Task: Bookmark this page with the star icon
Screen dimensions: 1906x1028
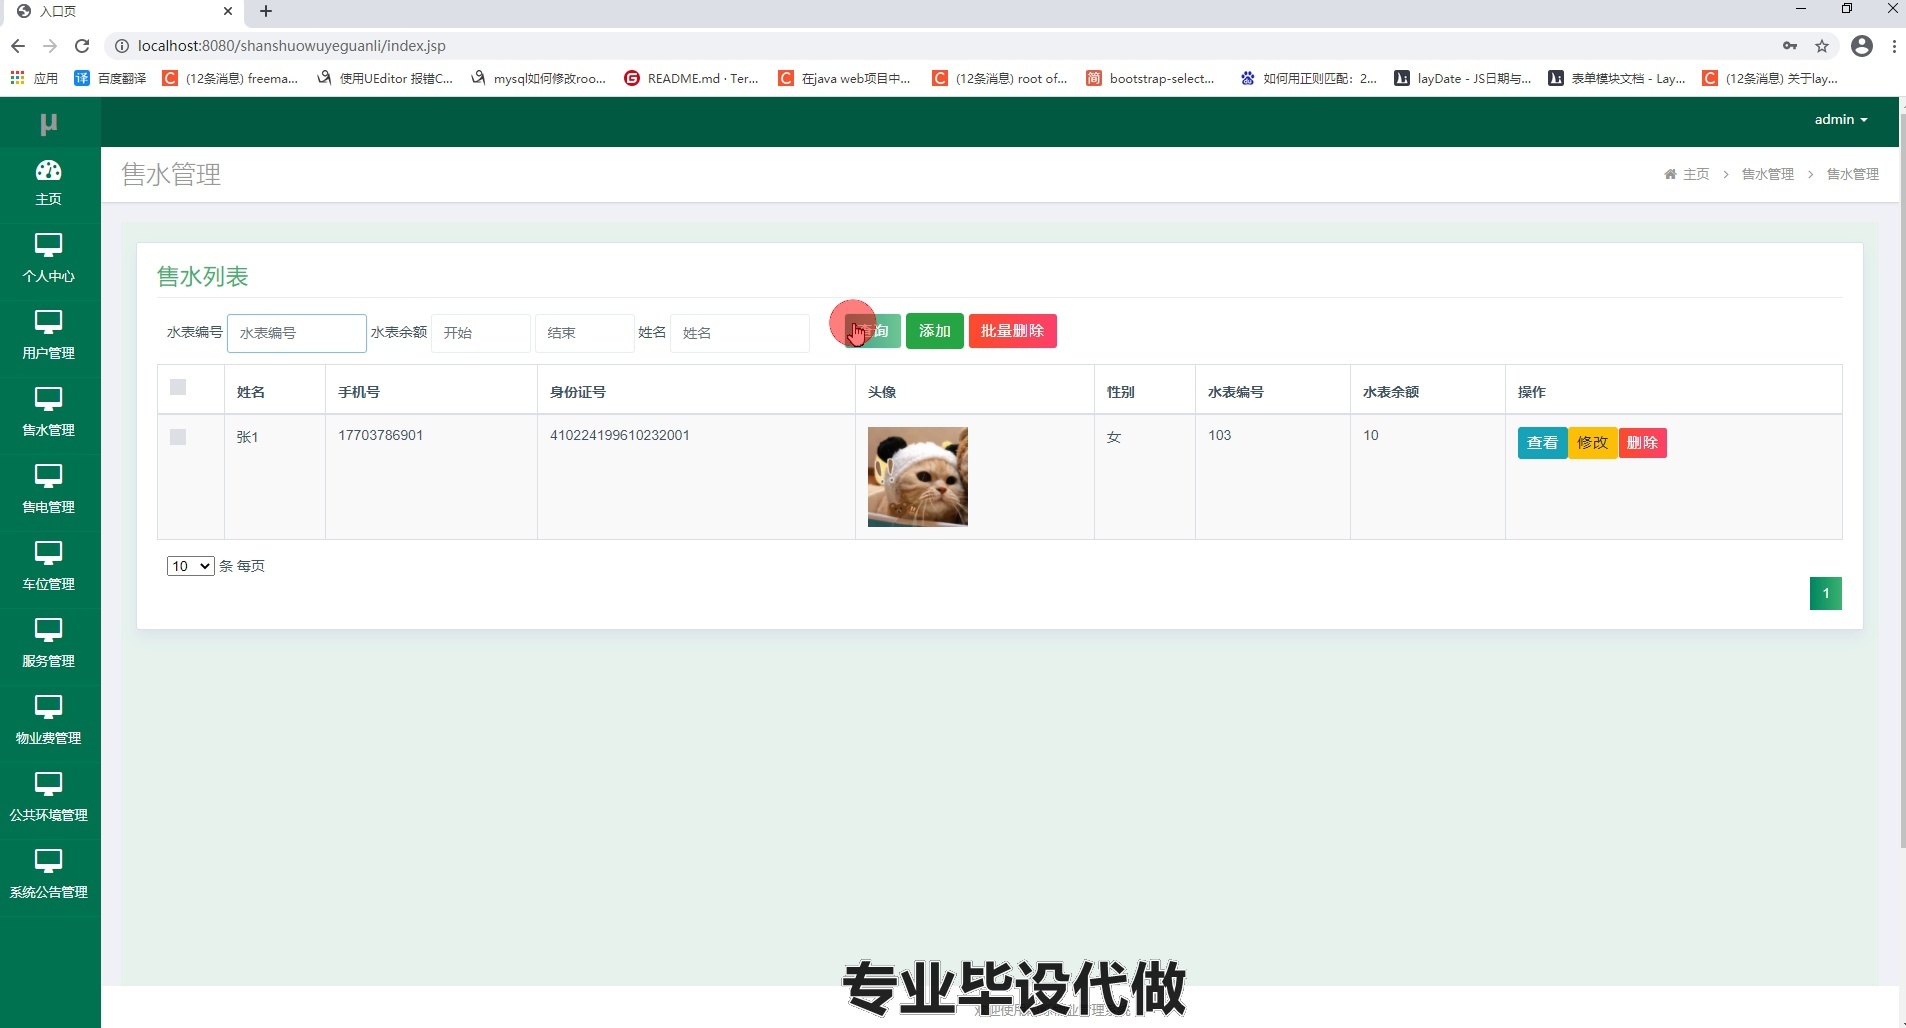Action: pyautogui.click(x=1822, y=46)
